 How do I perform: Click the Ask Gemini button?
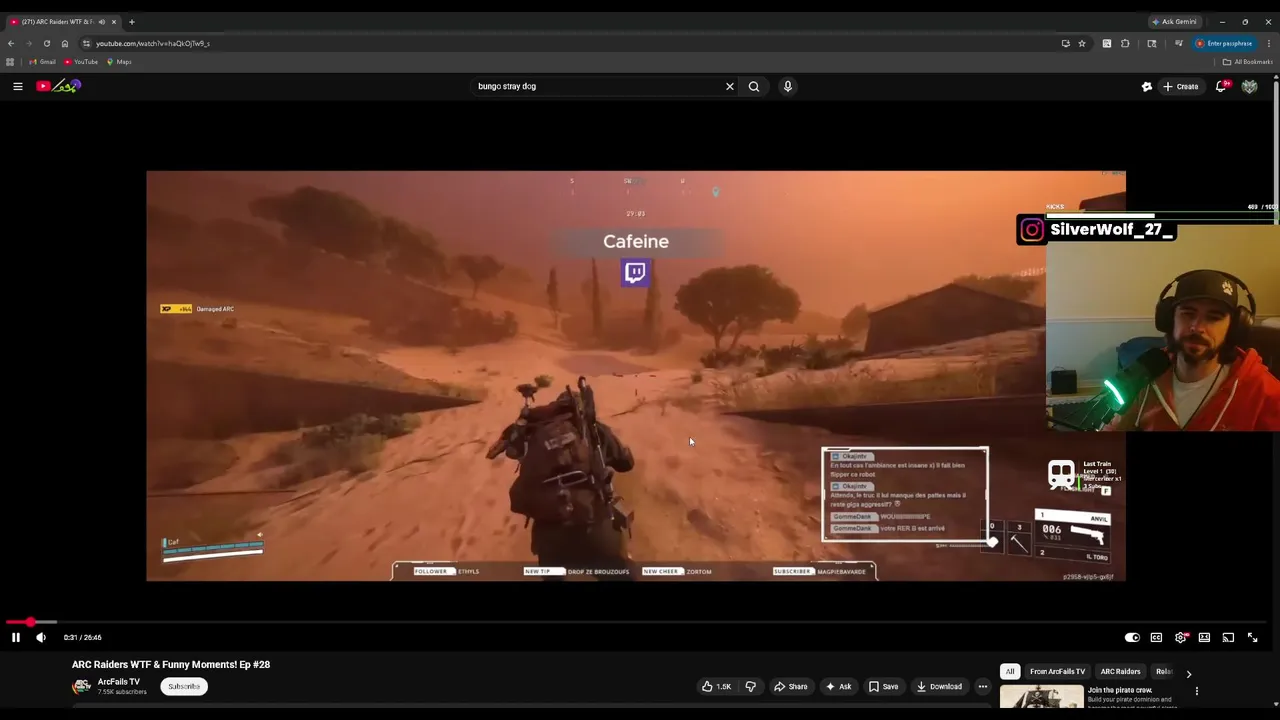click(x=1175, y=21)
